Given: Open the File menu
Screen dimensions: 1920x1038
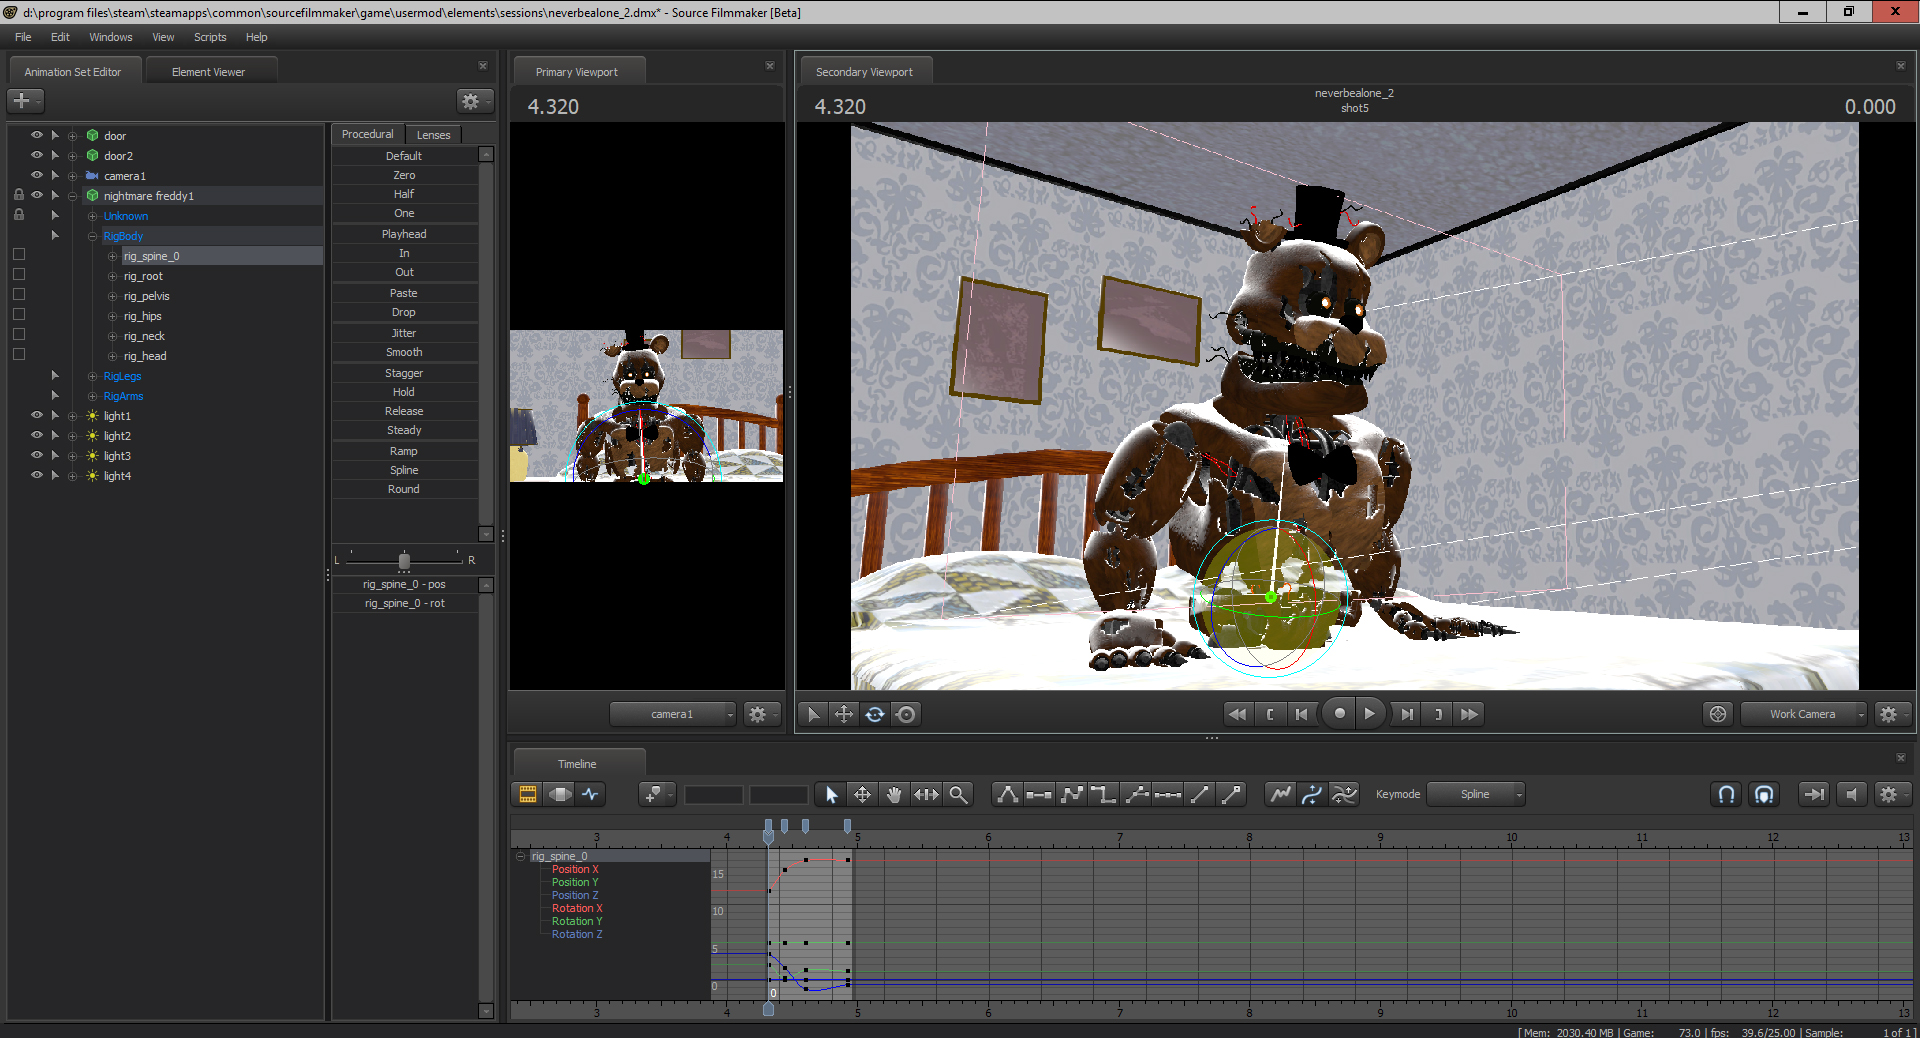Looking at the screenshot, I should pos(23,37).
